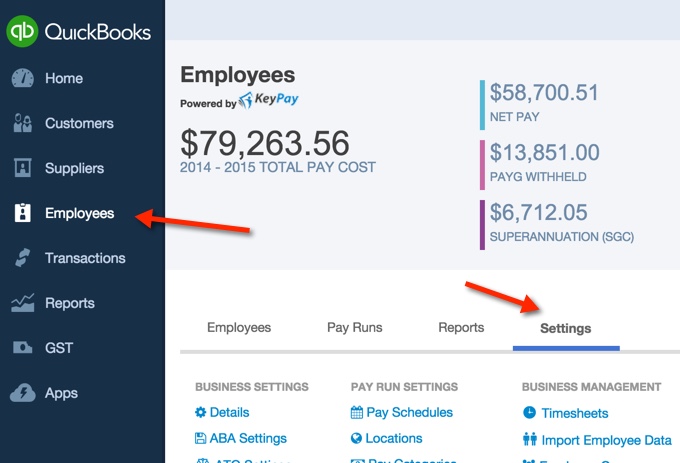The height and width of the screenshot is (463, 680).
Task: Click the NET PAY label
Action: 514,117
